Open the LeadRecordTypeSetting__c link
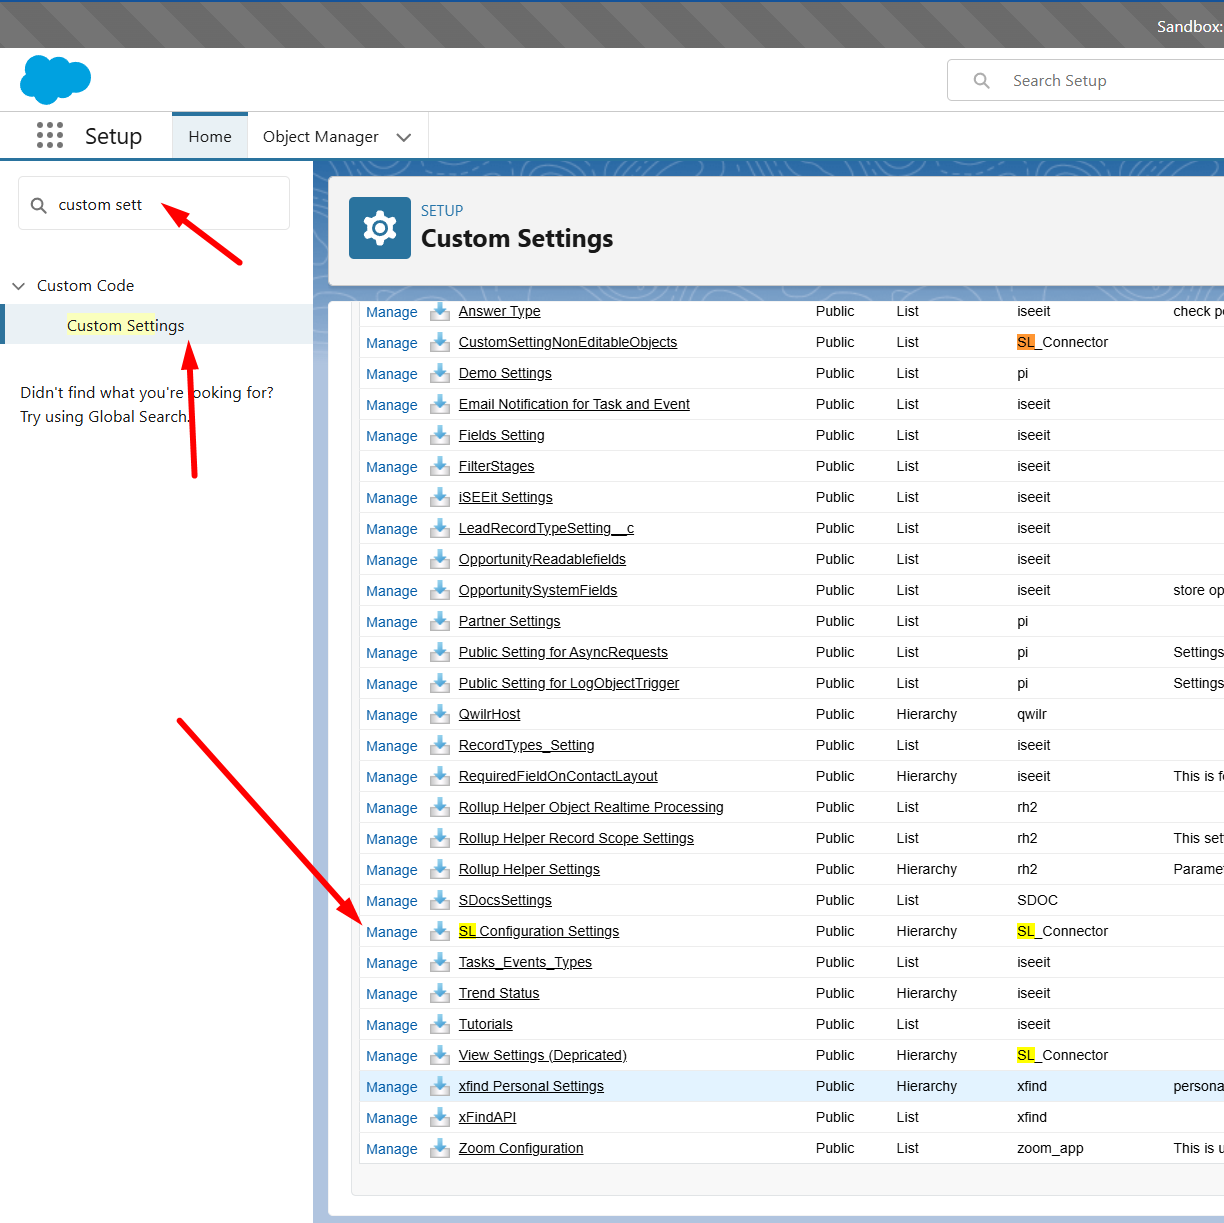This screenshot has height=1223, width=1224. coord(546,528)
